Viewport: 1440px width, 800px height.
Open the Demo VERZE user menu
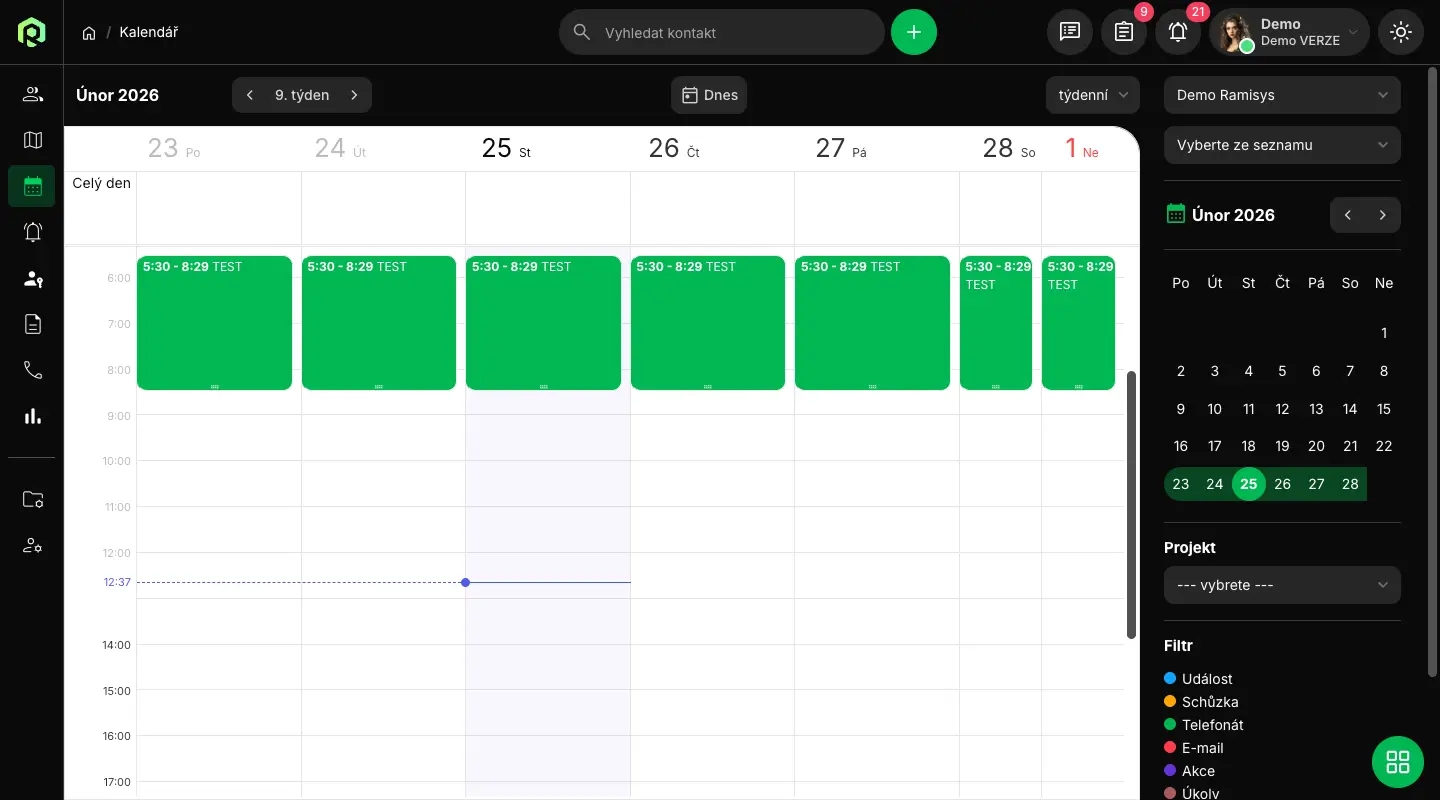tap(1290, 32)
